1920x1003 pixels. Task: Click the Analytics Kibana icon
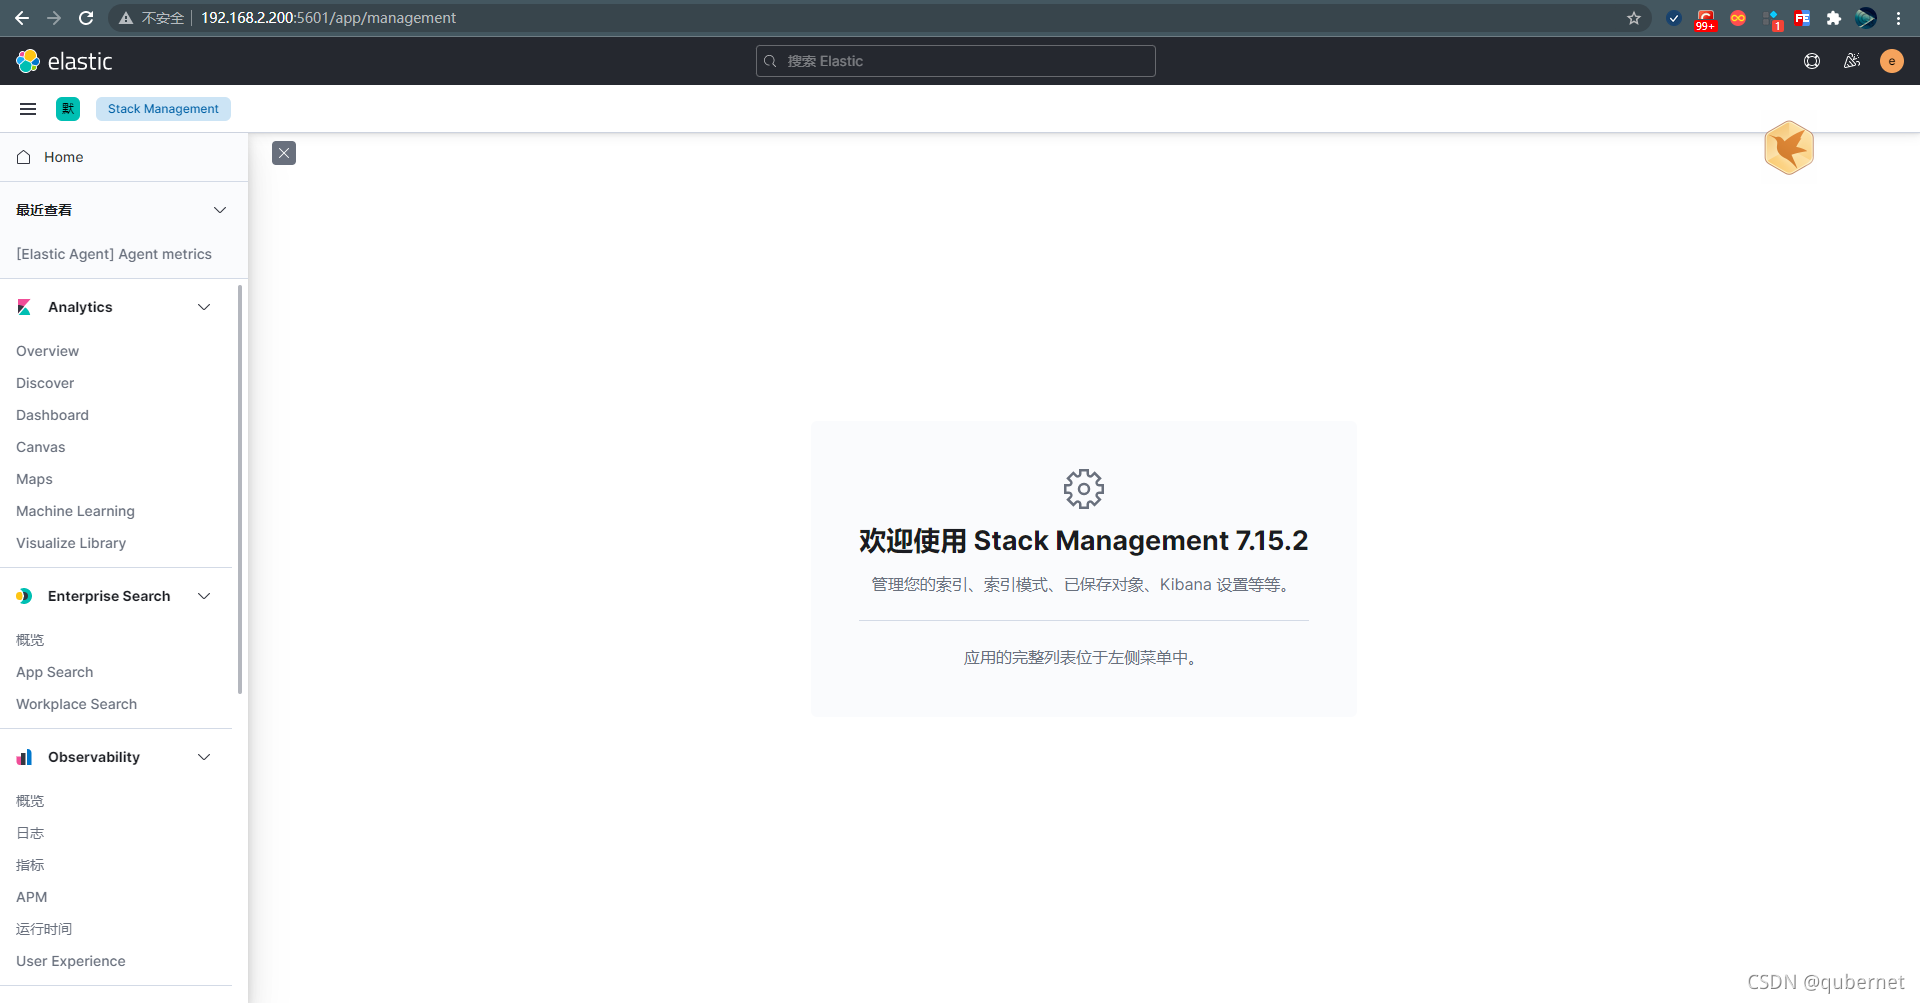point(24,307)
